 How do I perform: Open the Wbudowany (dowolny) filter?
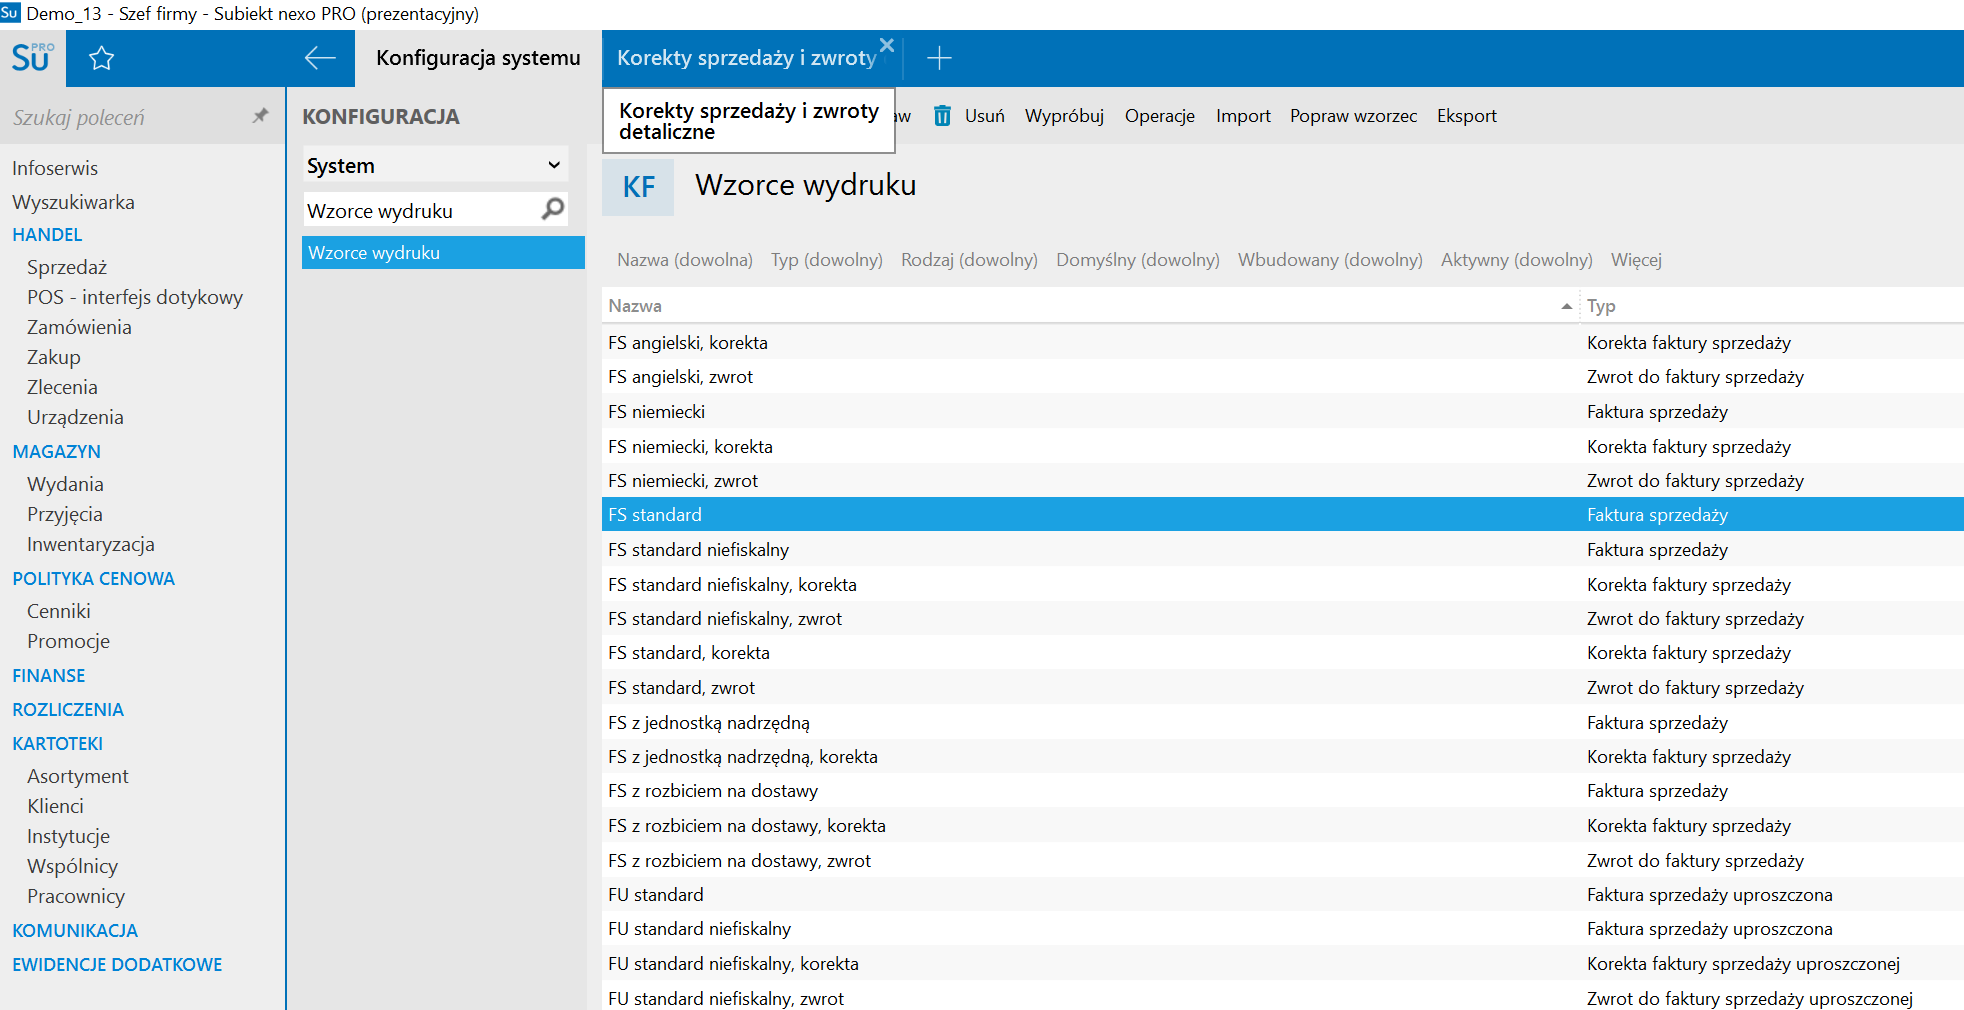tap(1330, 260)
